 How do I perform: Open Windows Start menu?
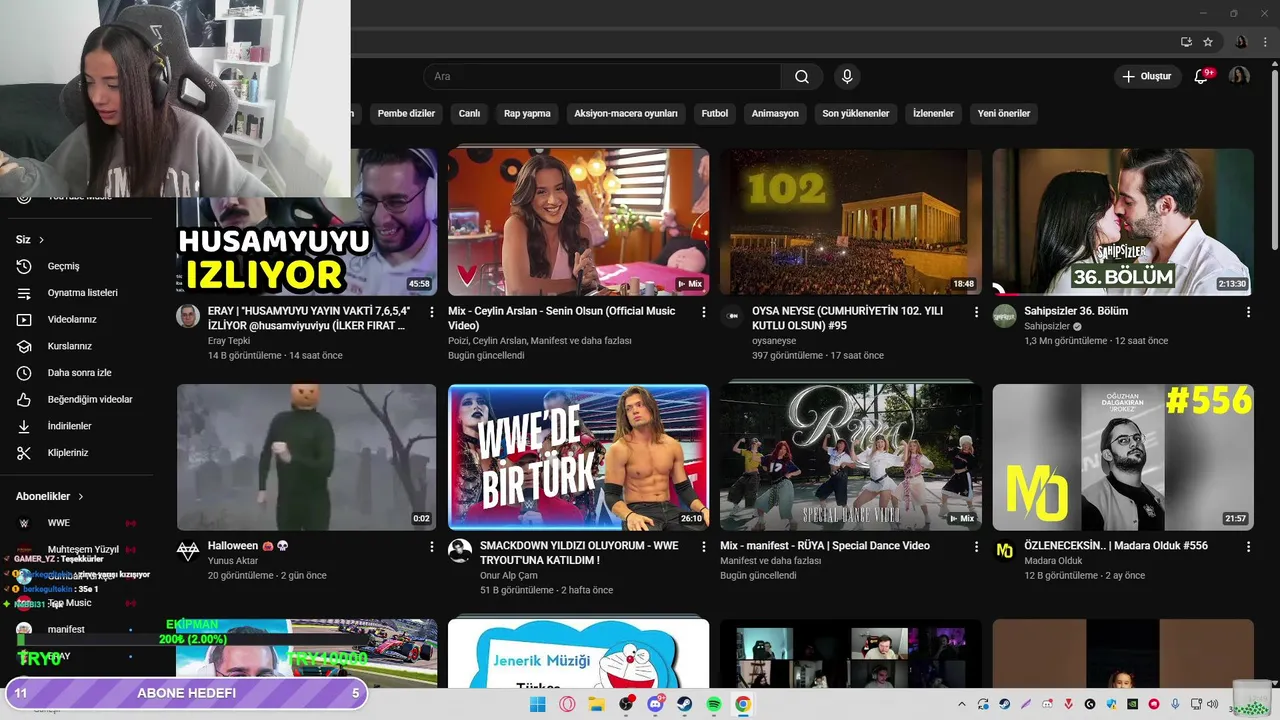click(537, 704)
